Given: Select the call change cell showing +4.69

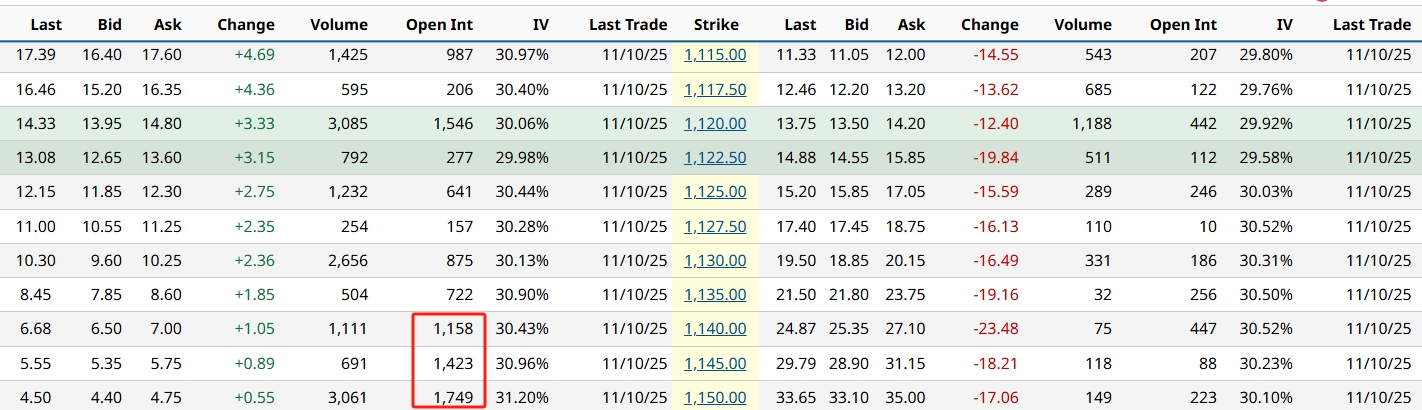Looking at the screenshot, I should (x=256, y=55).
